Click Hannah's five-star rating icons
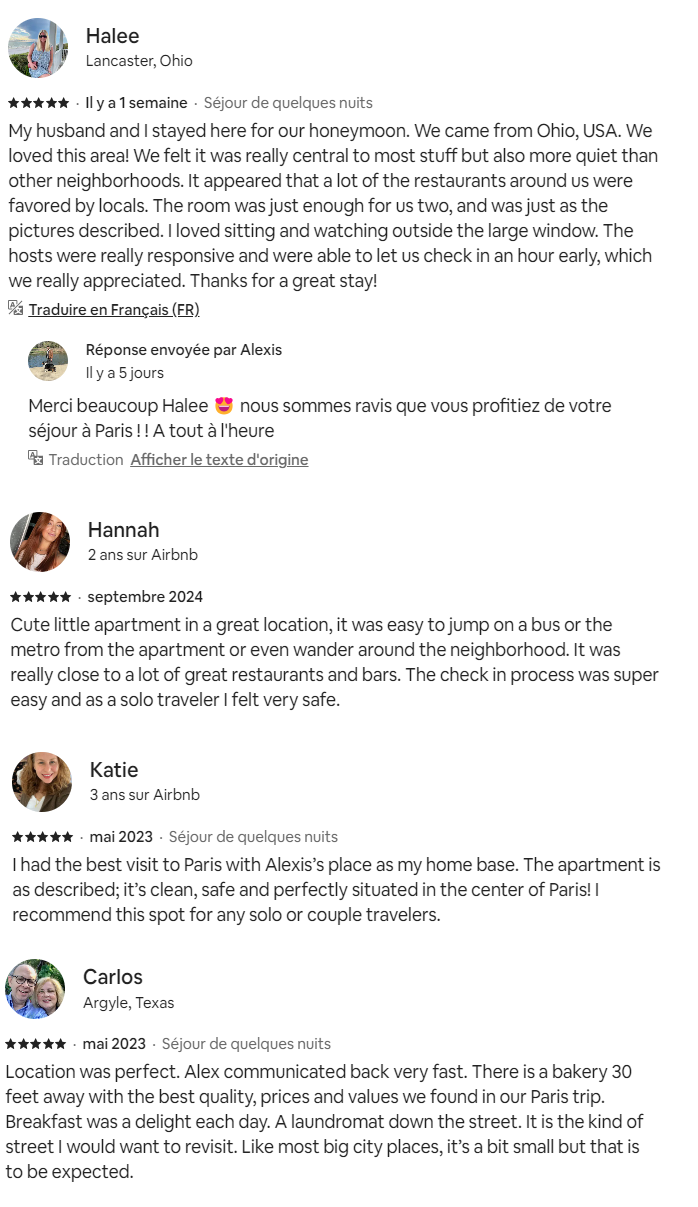 [x=41, y=597]
